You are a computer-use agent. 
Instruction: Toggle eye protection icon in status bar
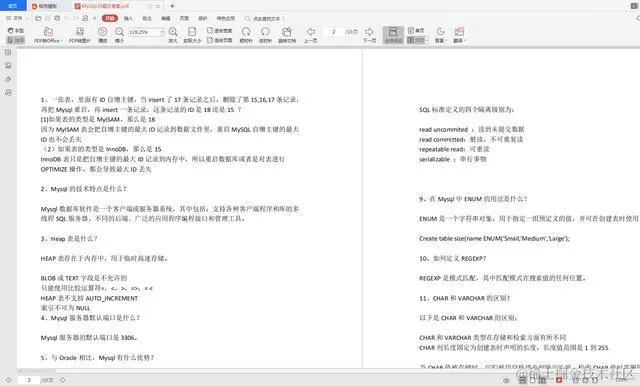point(507,380)
